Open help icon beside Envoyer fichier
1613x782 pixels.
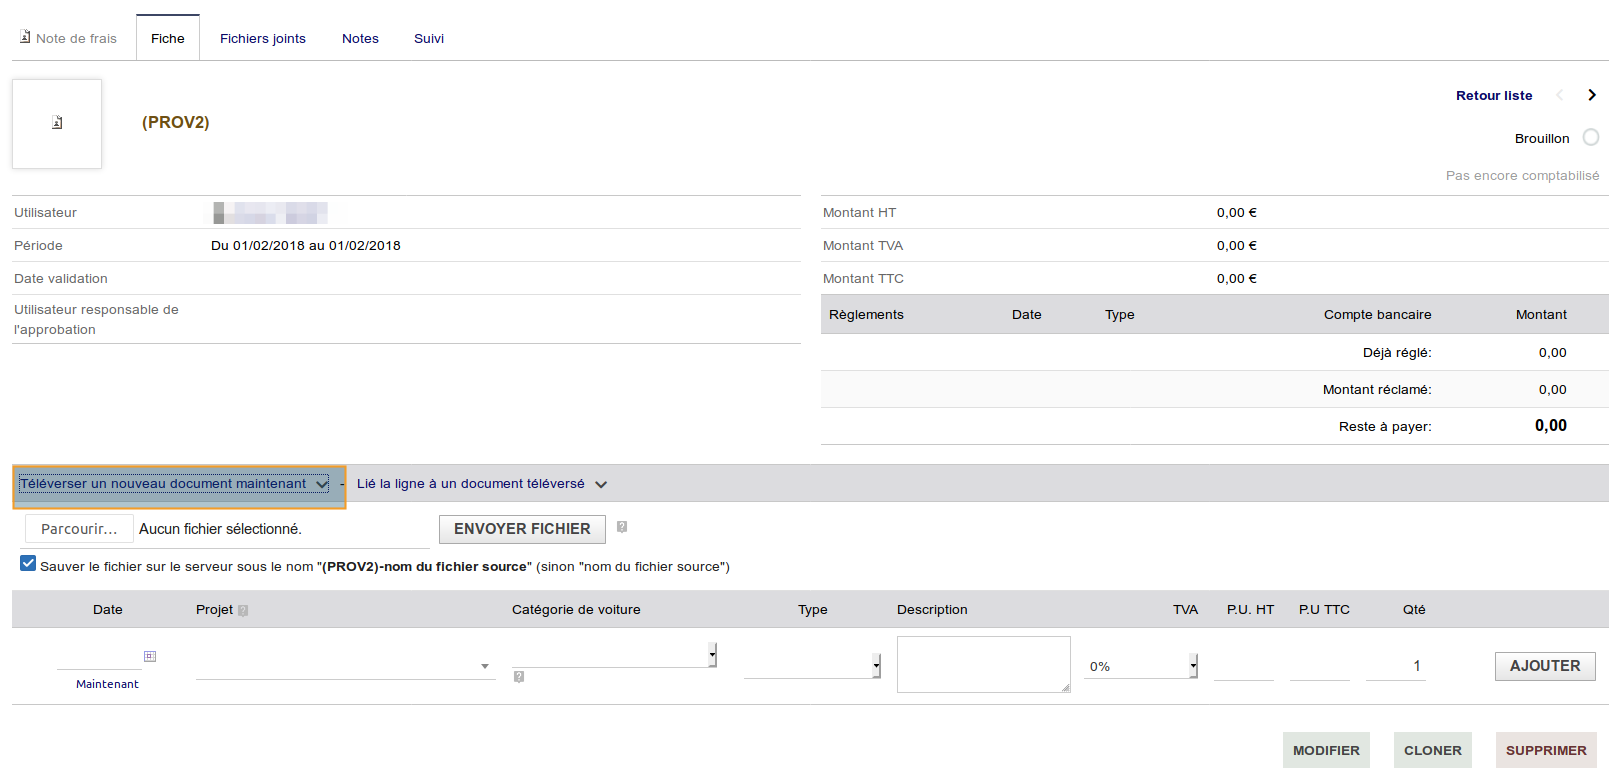pos(622,527)
